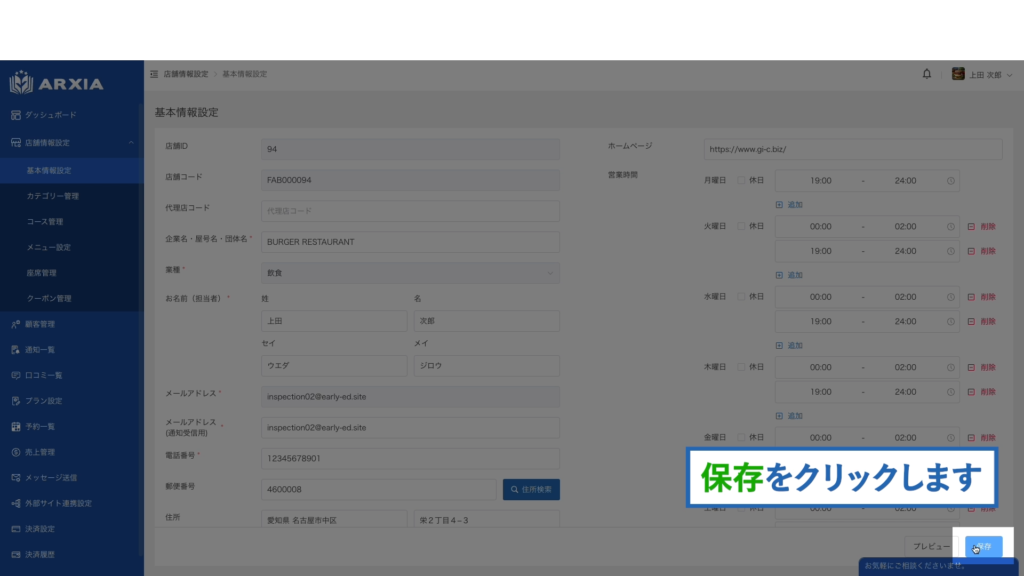Viewport: 1024px width, 576px height.
Task: Check the 休日 box for 木曜日
Action: tap(741, 367)
